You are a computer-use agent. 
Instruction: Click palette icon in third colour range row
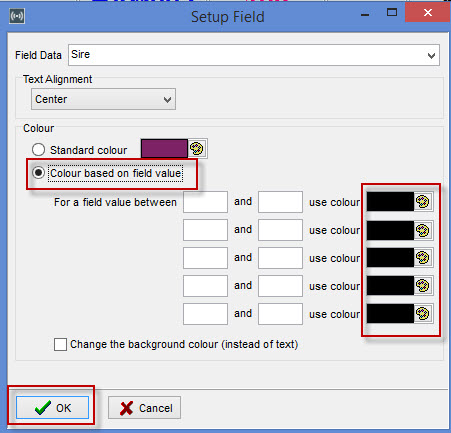(x=423, y=258)
